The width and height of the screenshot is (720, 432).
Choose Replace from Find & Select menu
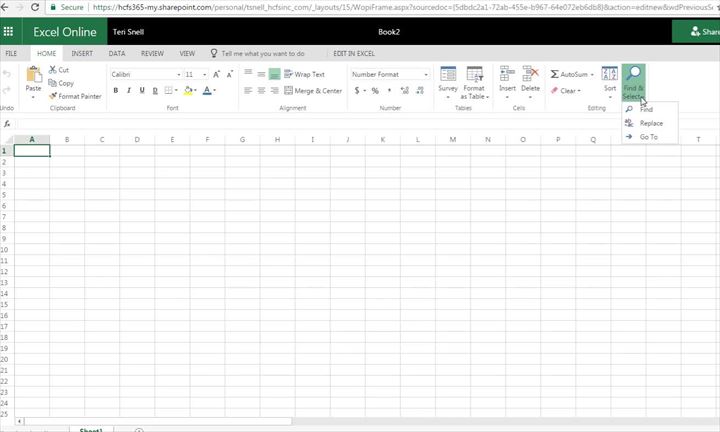point(651,123)
